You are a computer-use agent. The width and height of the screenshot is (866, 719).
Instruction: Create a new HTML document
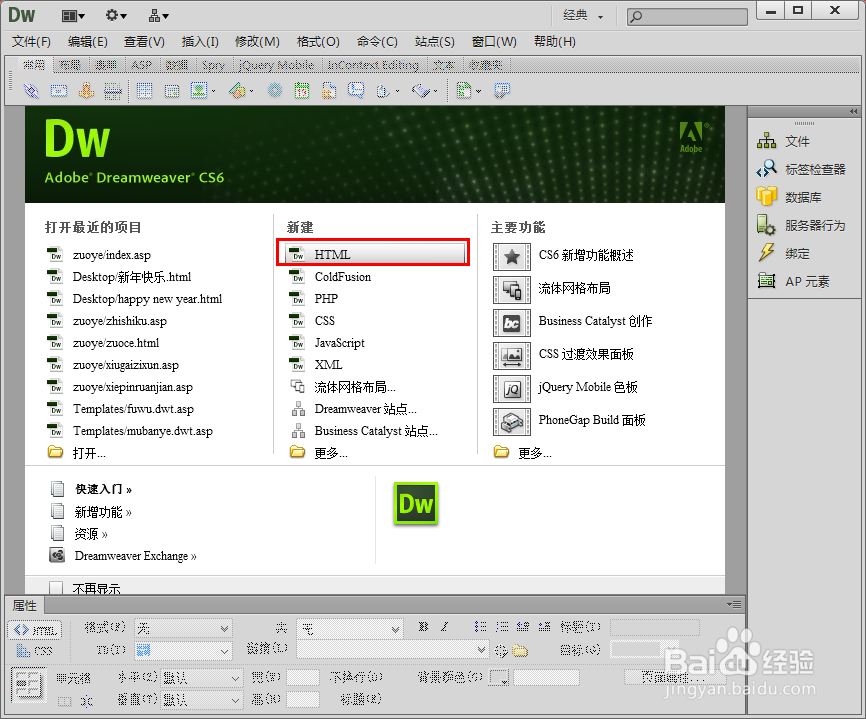click(376, 254)
